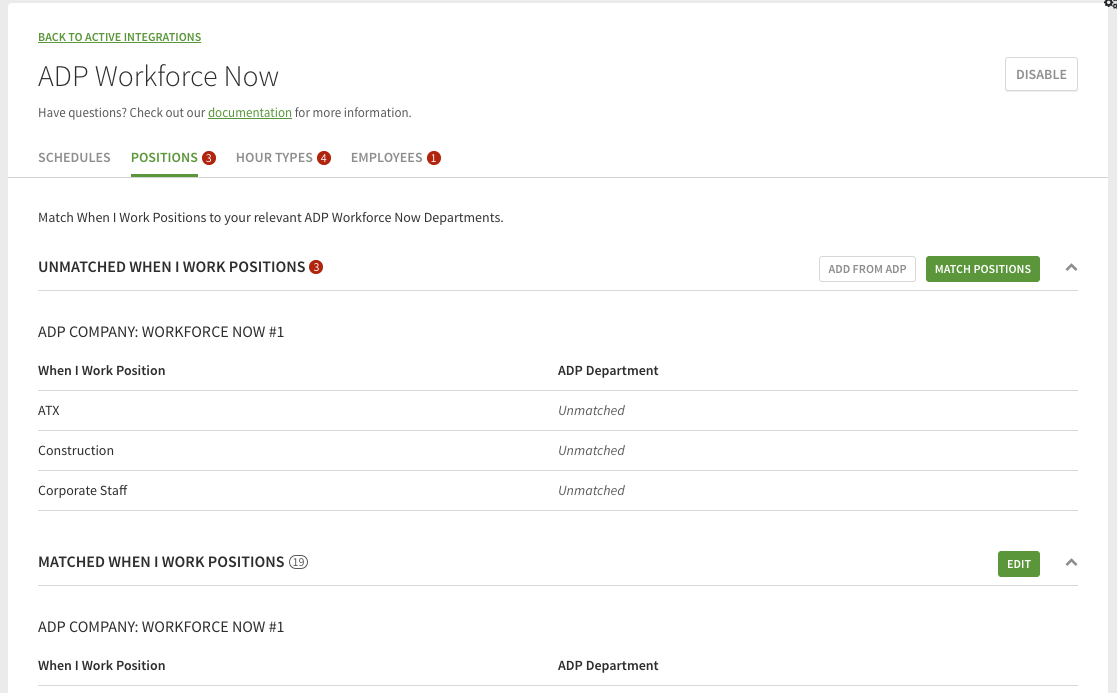1117x693 pixels.
Task: Click the settings gear icon in top corner
Action: (x=1106, y=5)
